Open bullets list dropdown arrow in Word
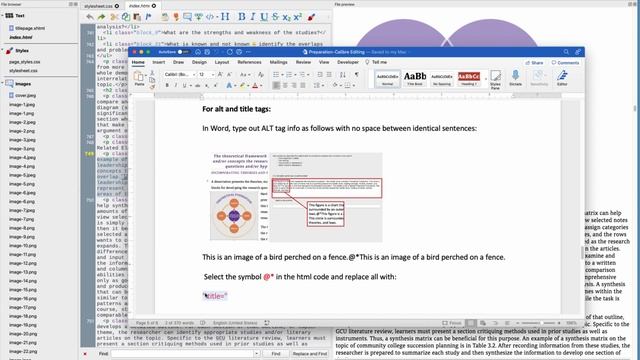This screenshot has height=360, width=640. (282, 75)
